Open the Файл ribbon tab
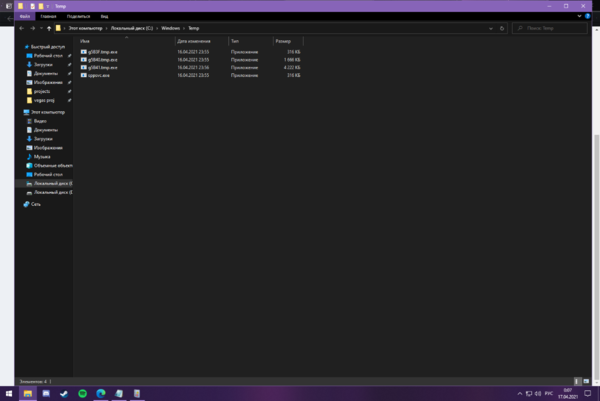 coord(25,16)
